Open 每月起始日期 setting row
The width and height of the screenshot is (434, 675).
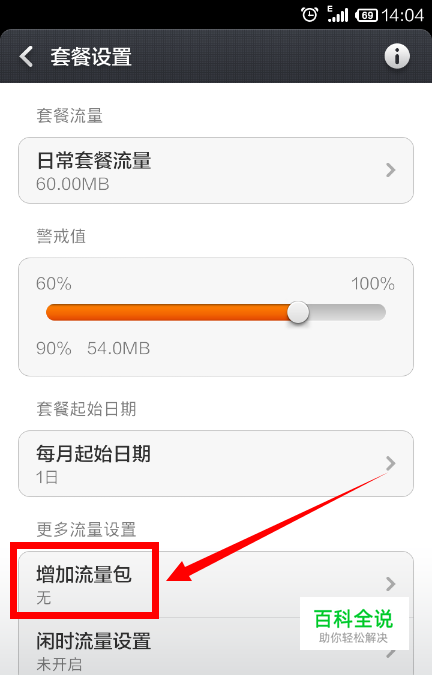216,463
